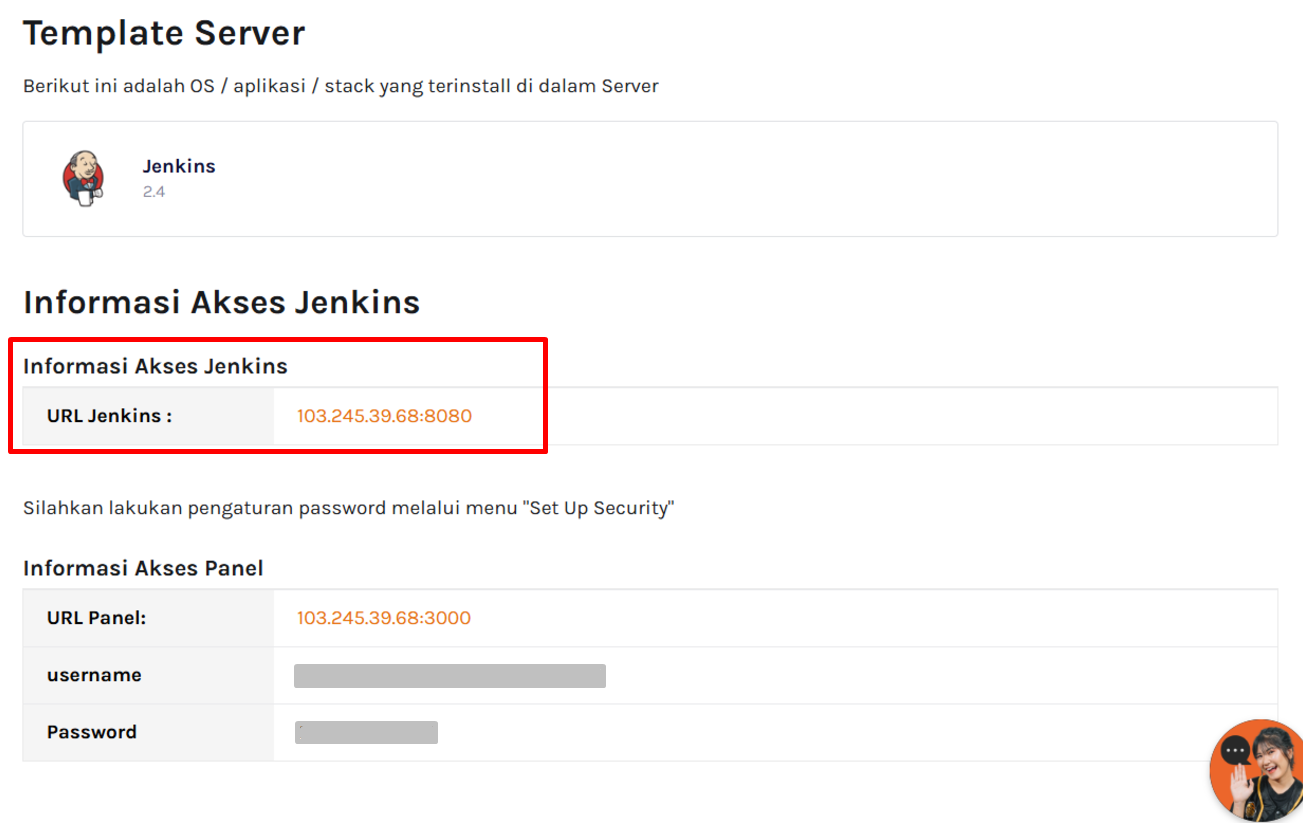Click the large Informasi Akses Jenkins heading

[x=221, y=302]
